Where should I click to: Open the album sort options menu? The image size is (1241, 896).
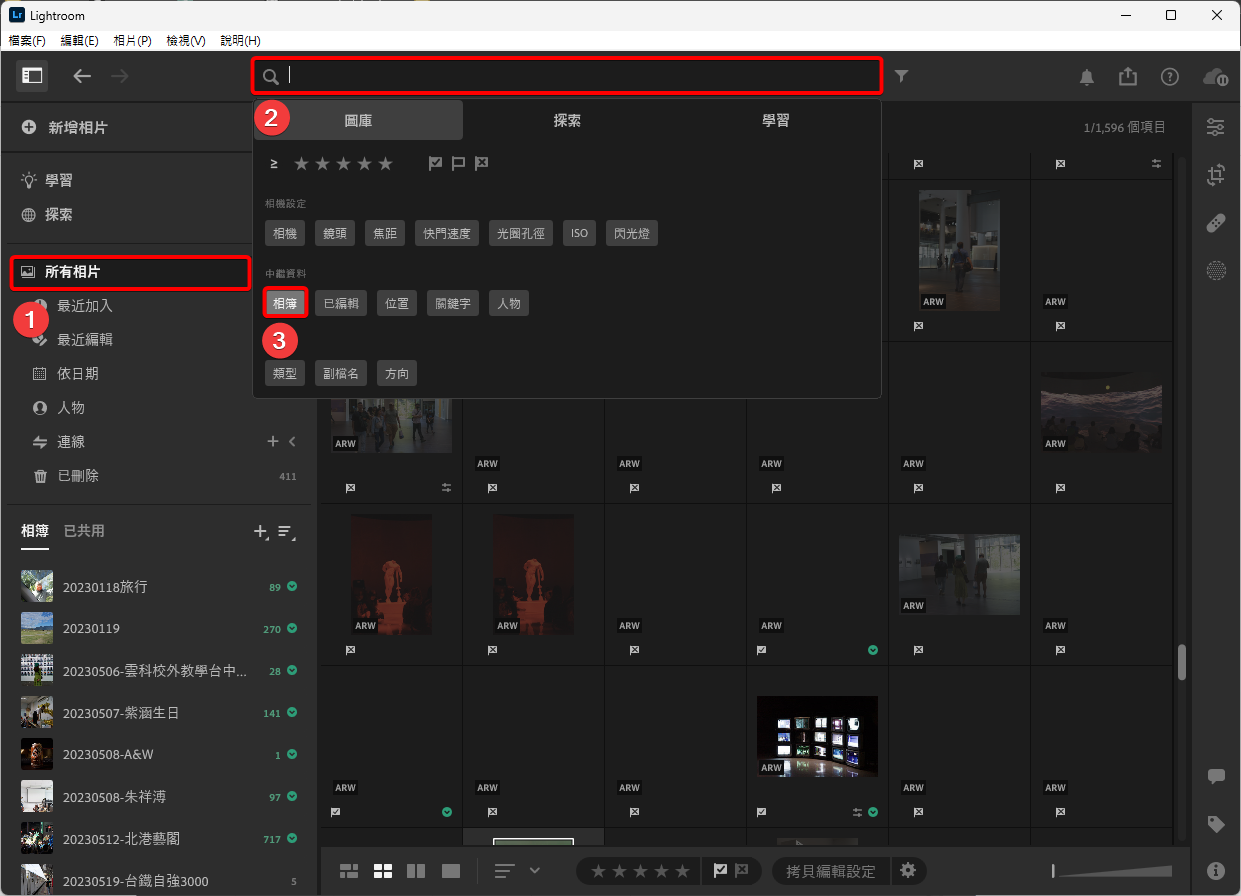286,532
